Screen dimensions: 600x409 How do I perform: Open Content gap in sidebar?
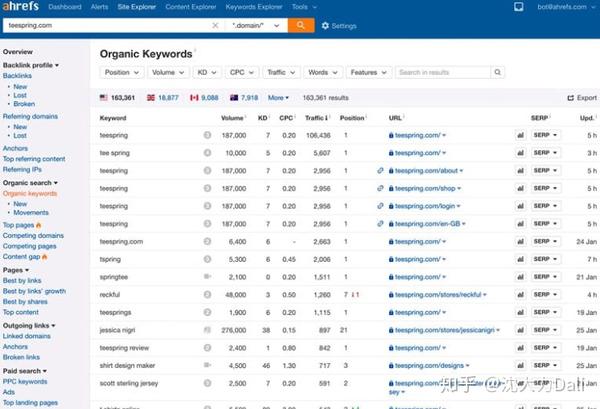click(x=21, y=257)
